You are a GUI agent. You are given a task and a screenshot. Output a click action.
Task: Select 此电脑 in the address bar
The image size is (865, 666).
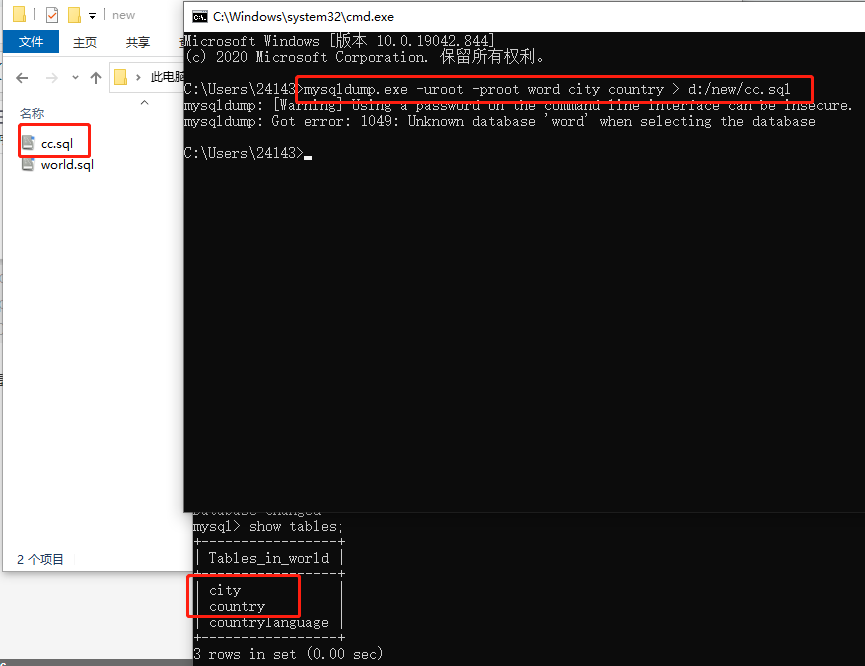coord(167,77)
